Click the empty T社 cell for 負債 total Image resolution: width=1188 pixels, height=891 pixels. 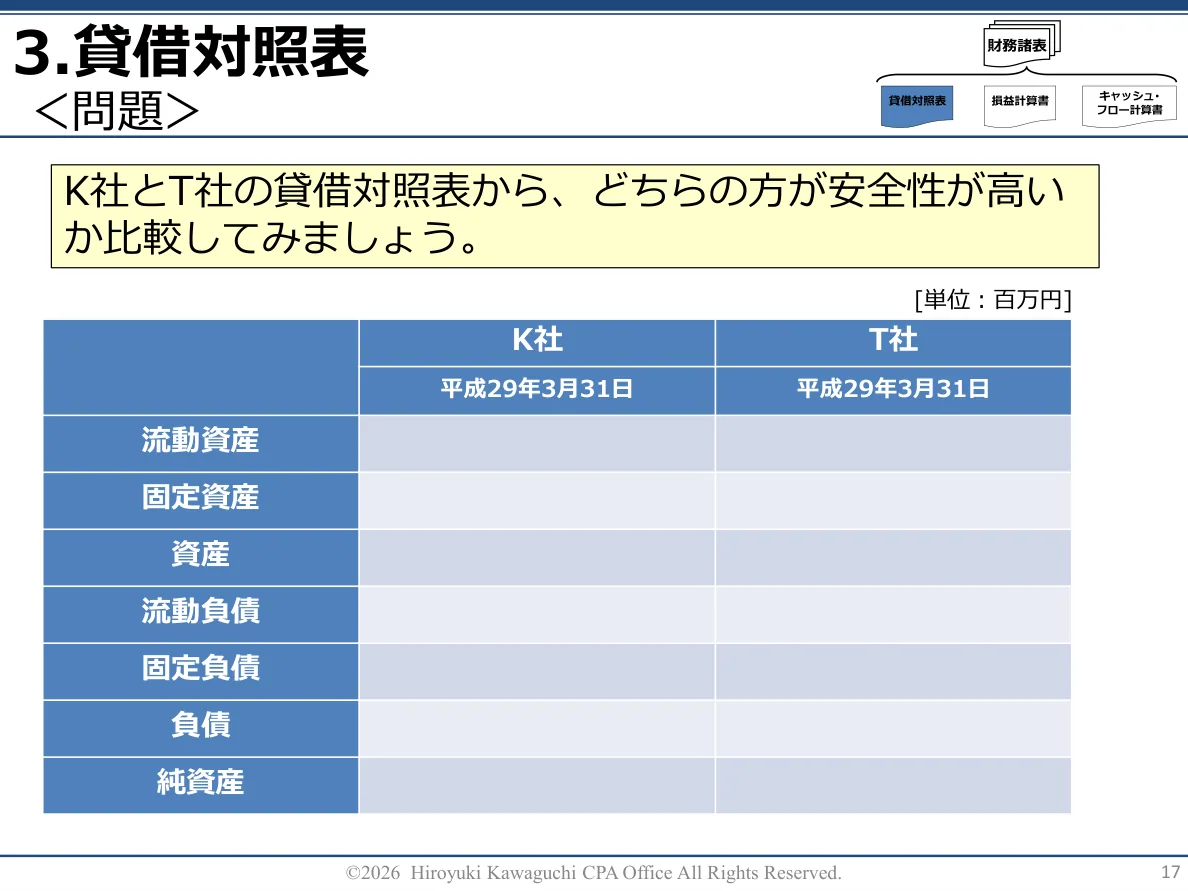tap(893, 728)
